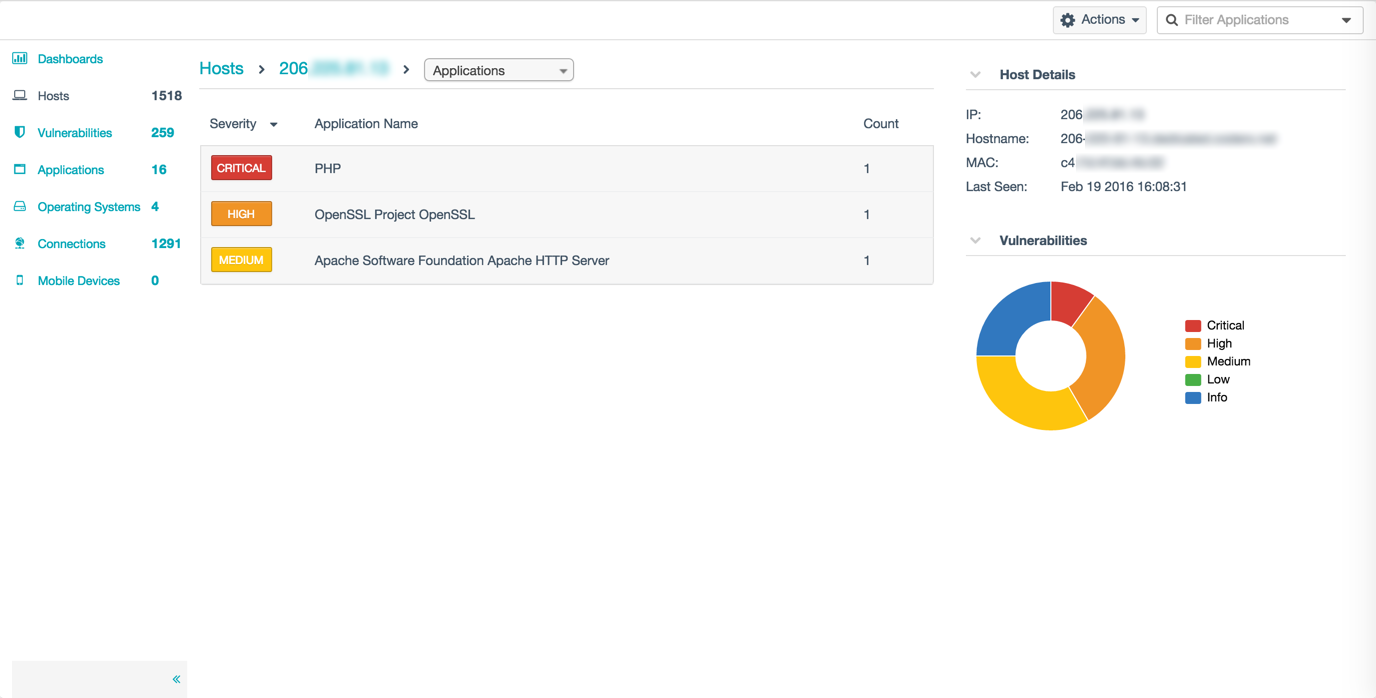Toggle the Critical series in the chart legend

coord(1214,326)
